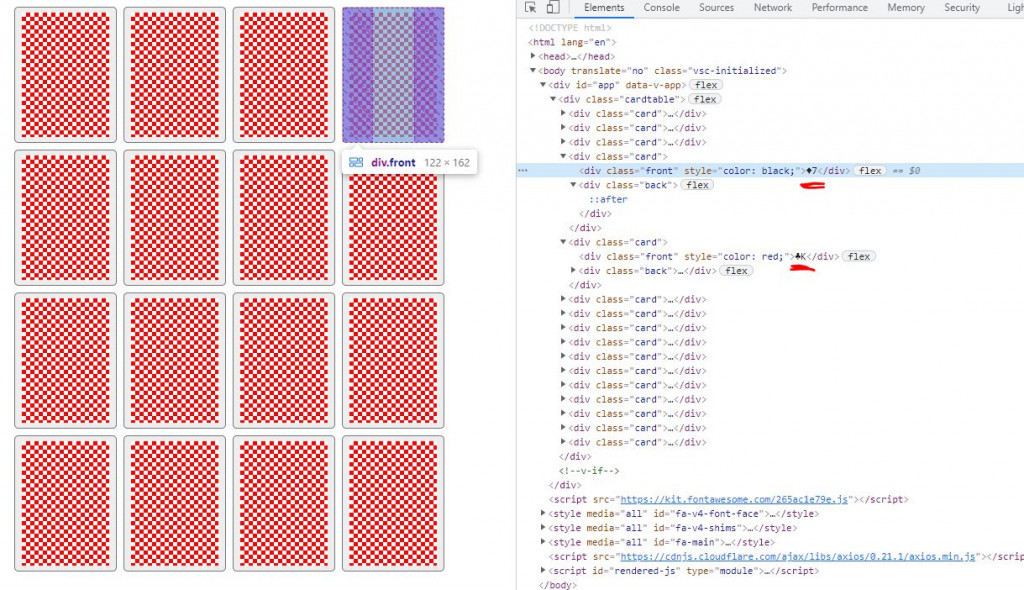
Task: Switch to the Sources tab
Action: click(716, 8)
